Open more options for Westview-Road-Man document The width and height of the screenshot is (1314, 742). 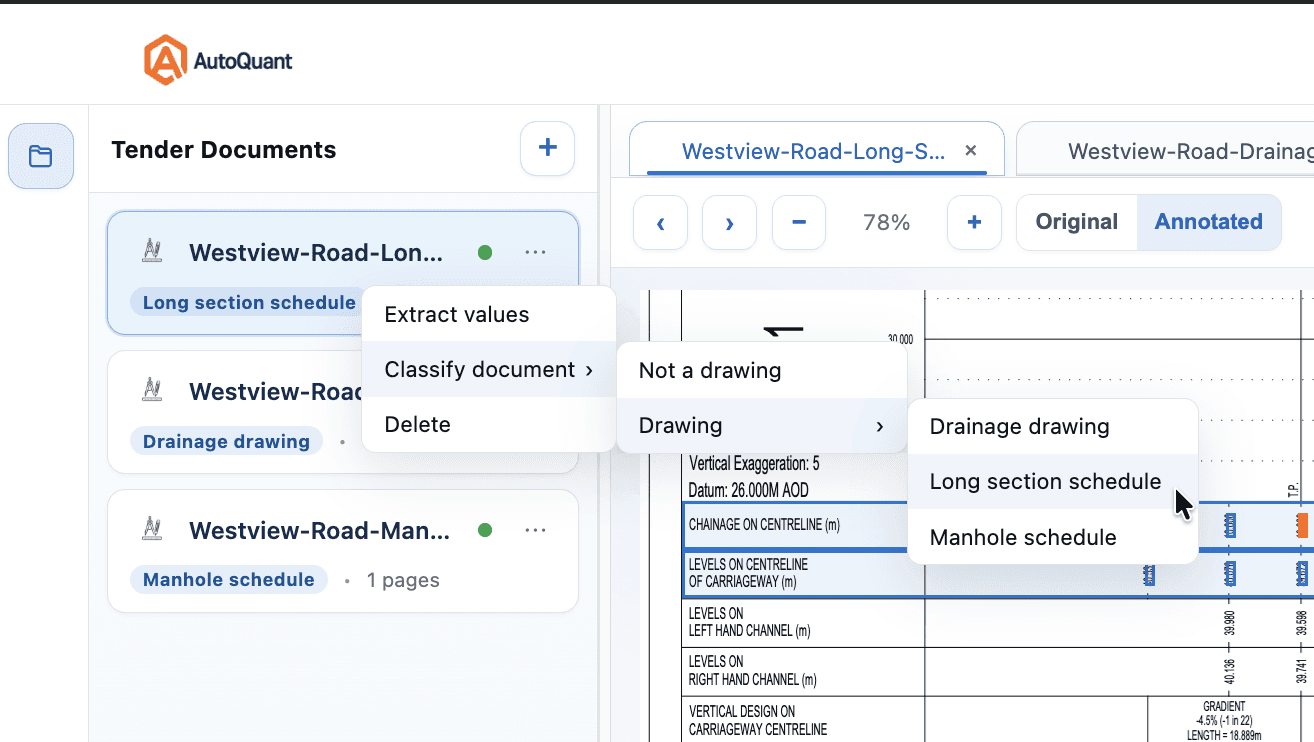click(x=535, y=530)
